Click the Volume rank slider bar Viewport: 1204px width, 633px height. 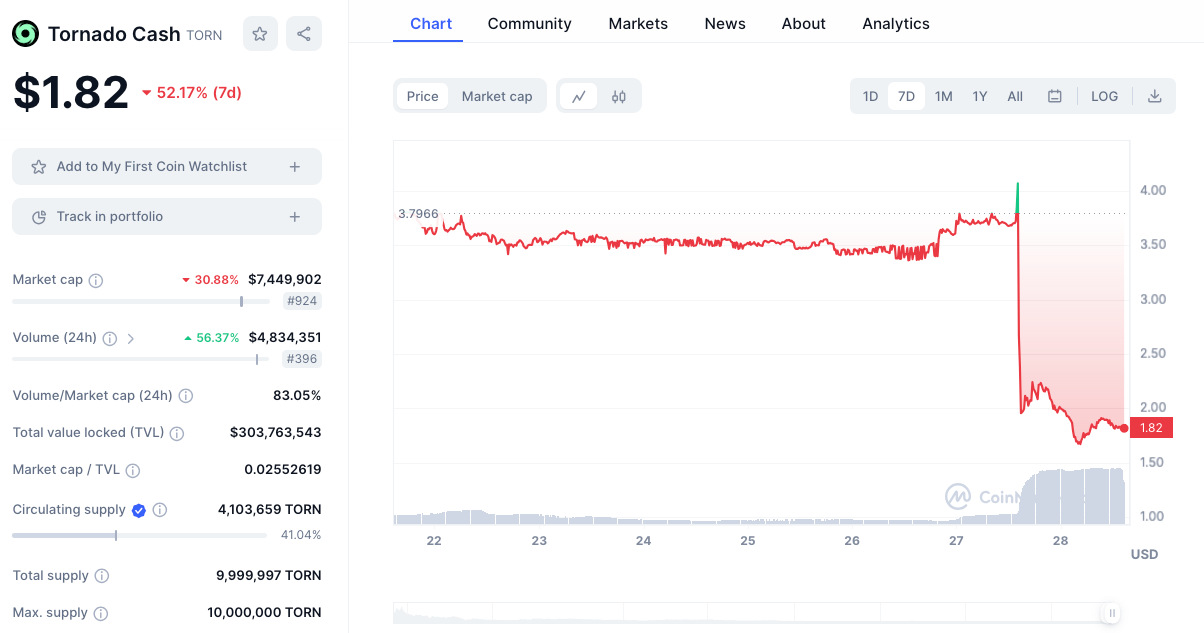[x=141, y=359]
